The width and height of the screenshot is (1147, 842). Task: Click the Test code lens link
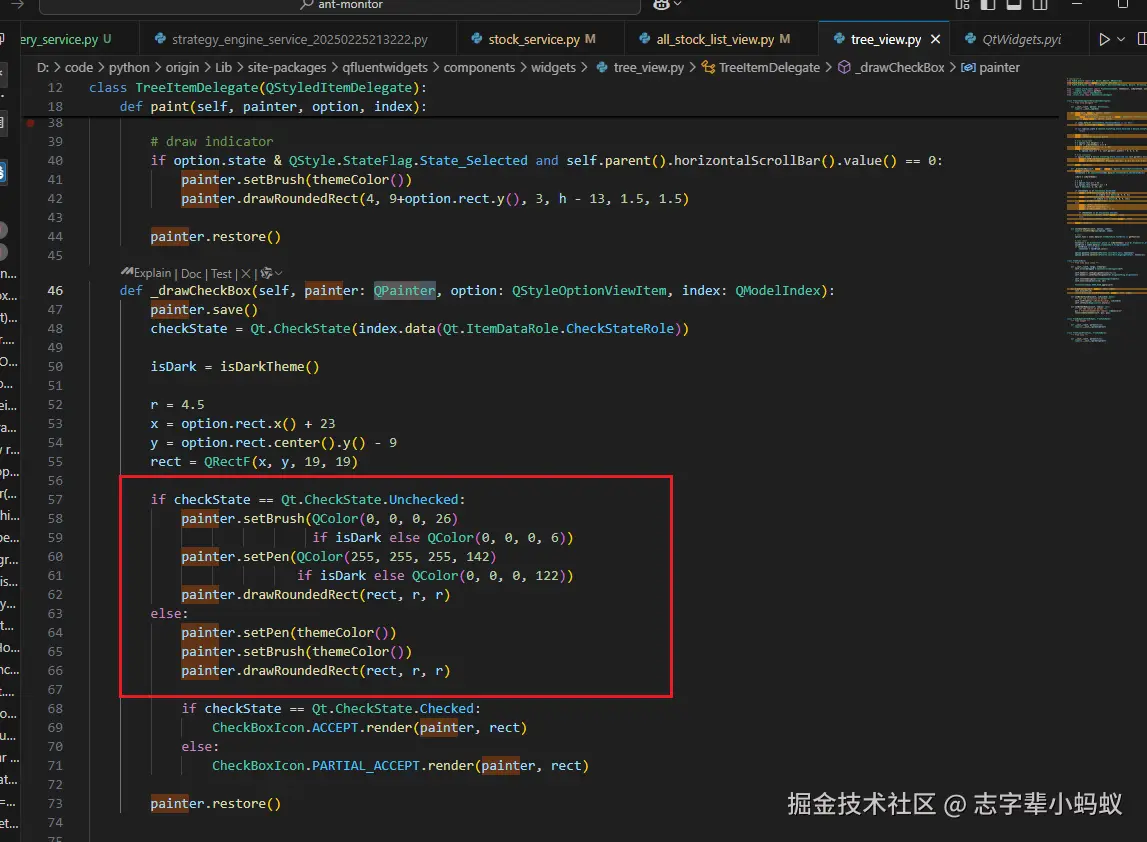tap(221, 274)
